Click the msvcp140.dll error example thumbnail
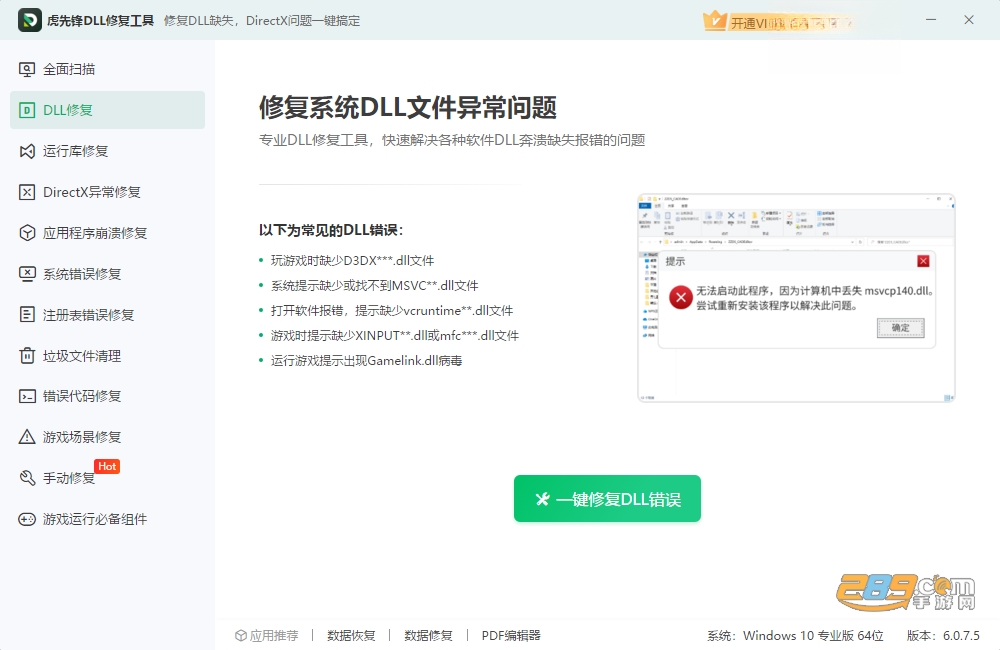Image resolution: width=1000 pixels, height=650 pixels. (796, 298)
